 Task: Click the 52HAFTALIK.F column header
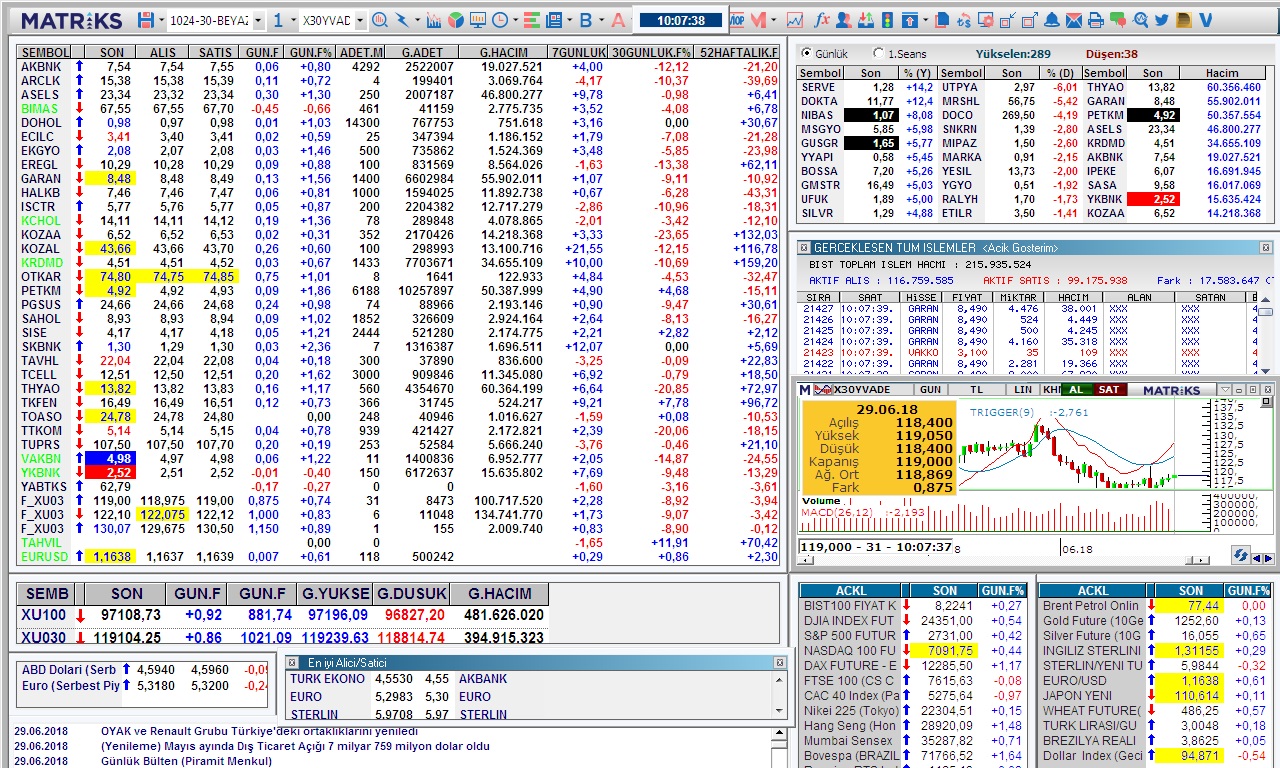[738, 52]
